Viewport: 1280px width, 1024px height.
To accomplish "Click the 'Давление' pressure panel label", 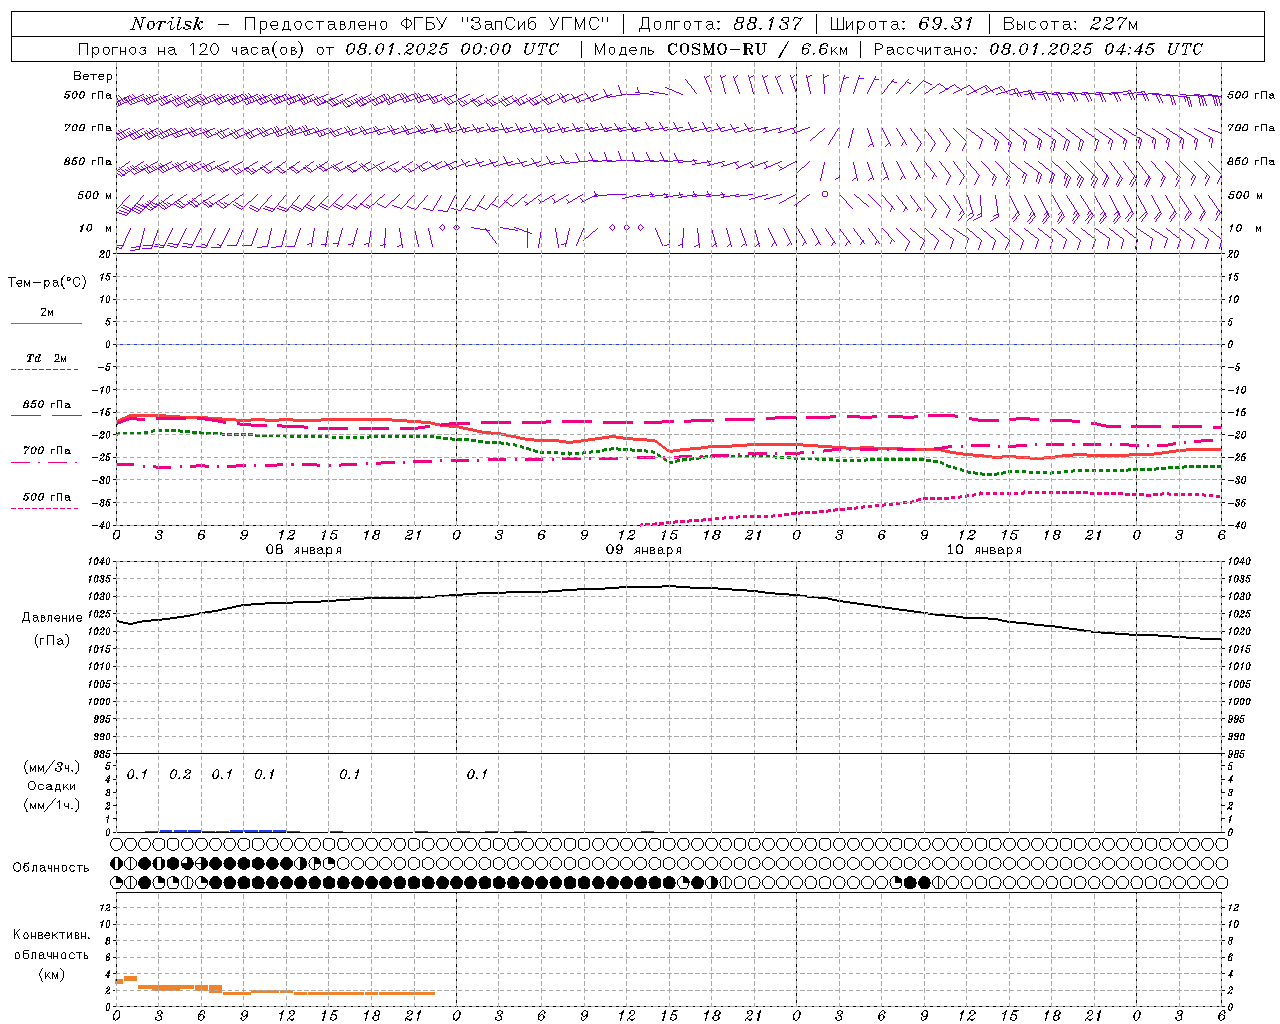I will [x=52, y=618].
